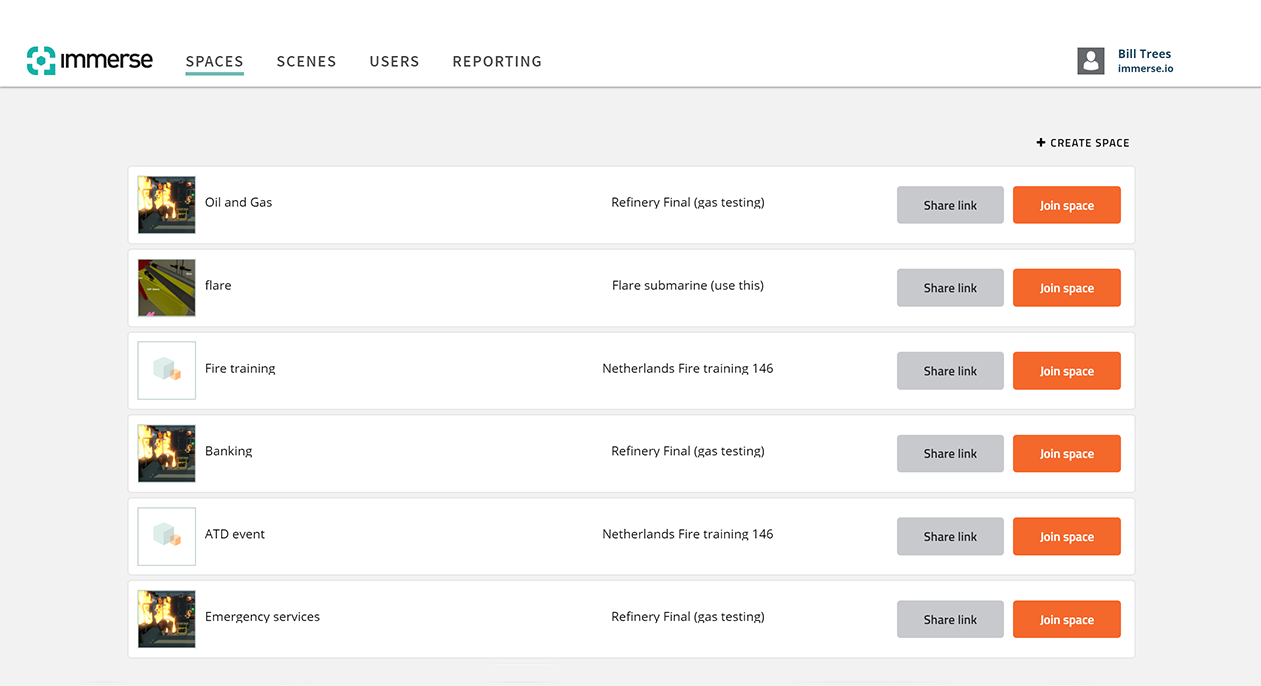The height and width of the screenshot is (686, 1261).
Task: Click the 'Oil and Gas' space name
Action: coord(238,202)
